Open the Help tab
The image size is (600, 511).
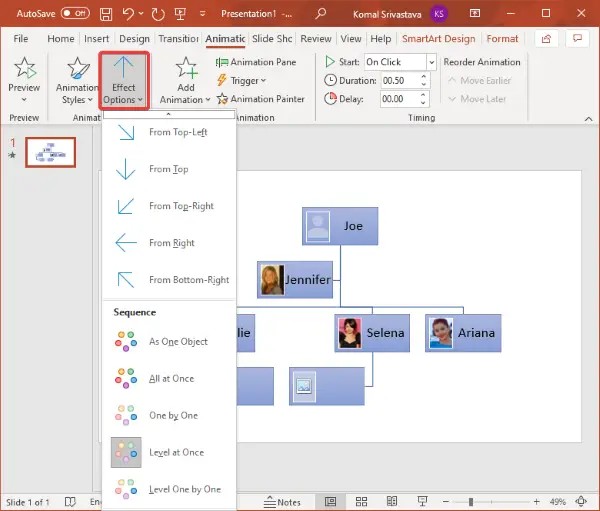(381, 39)
